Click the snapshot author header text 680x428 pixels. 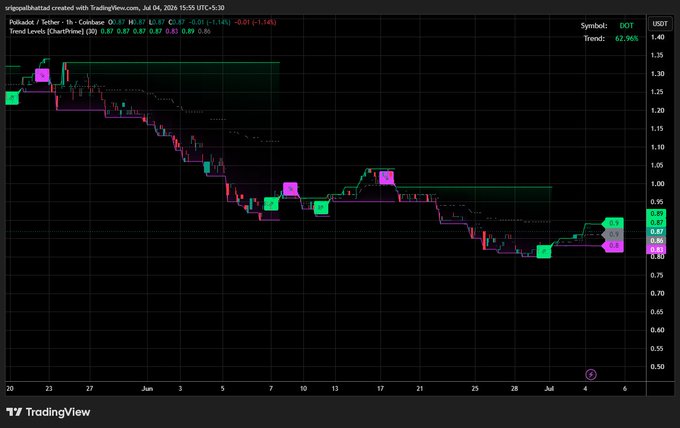pyautogui.click(x=115, y=8)
